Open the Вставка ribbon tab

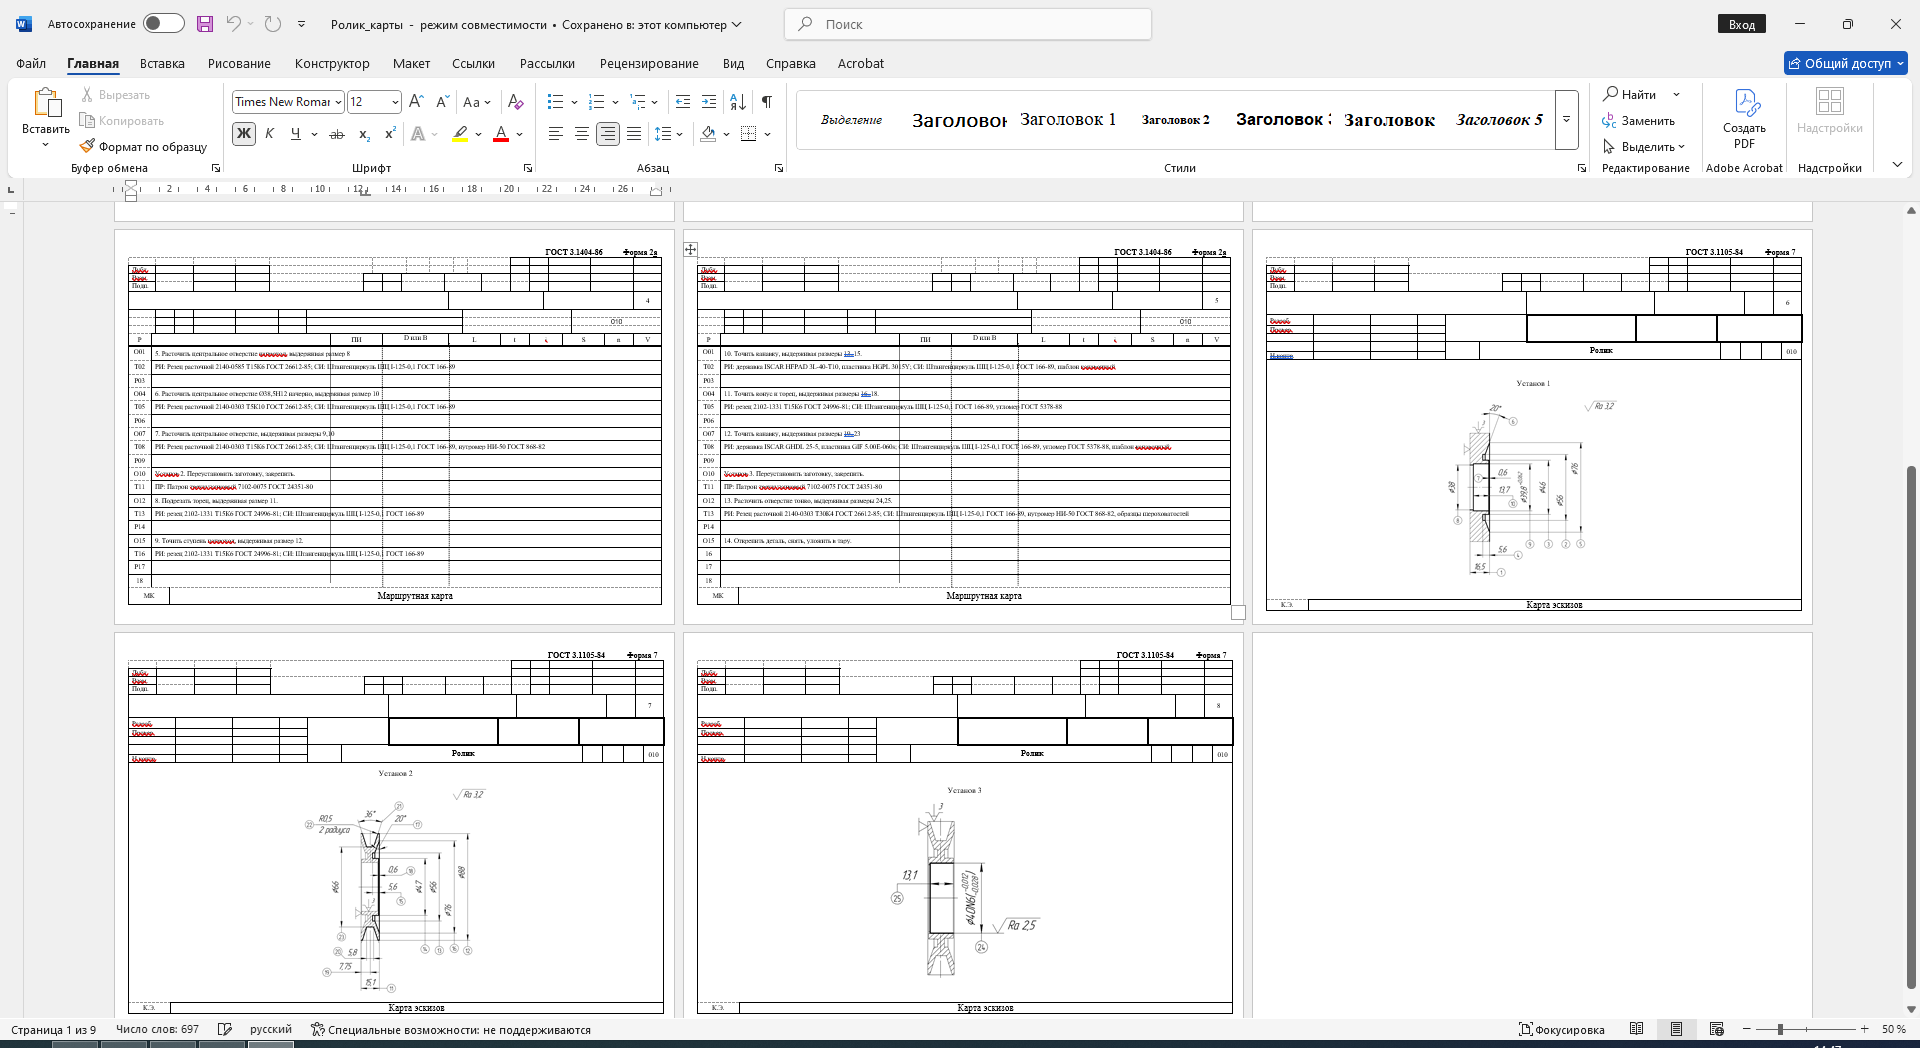coord(162,63)
